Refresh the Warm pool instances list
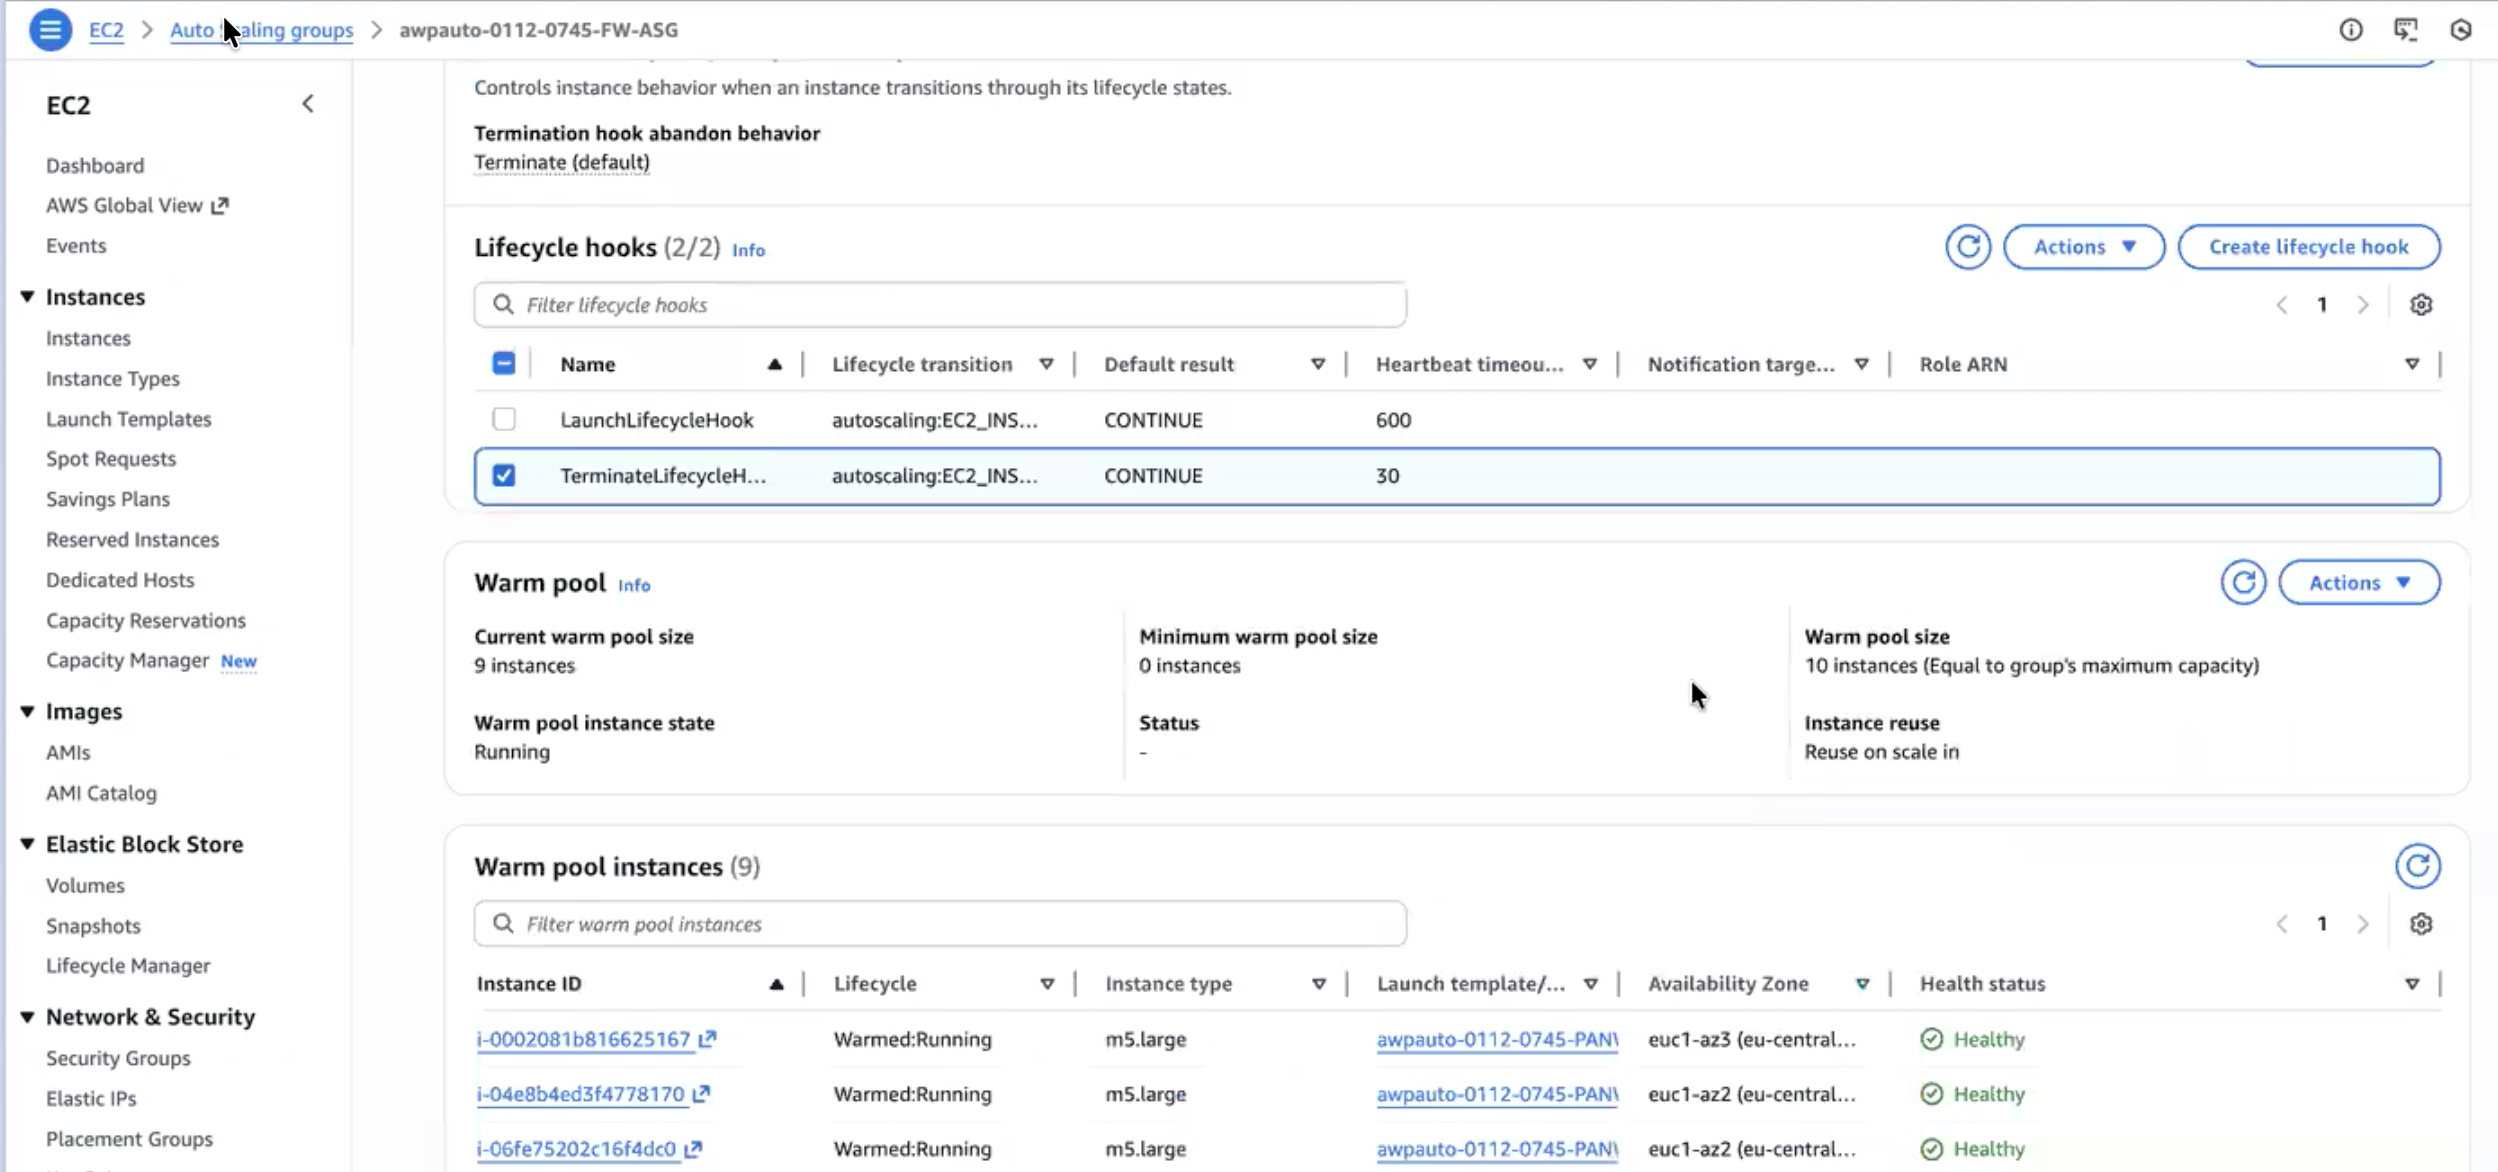 [2417, 866]
